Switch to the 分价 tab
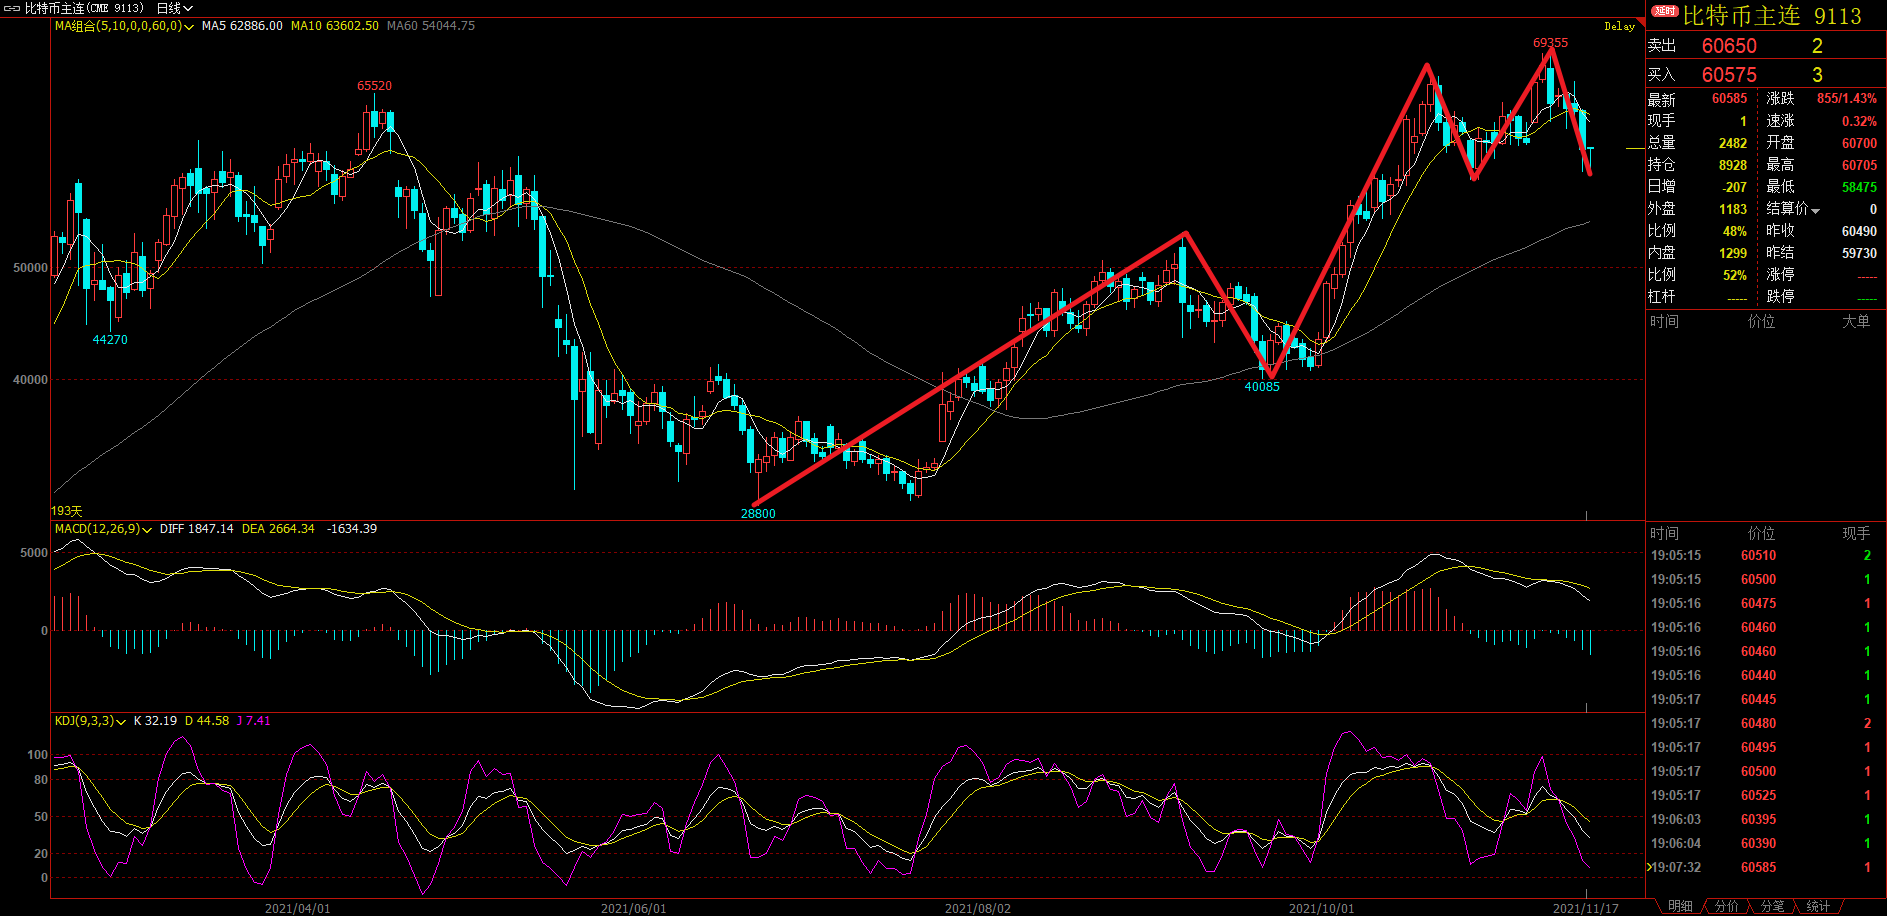 tap(1726, 906)
